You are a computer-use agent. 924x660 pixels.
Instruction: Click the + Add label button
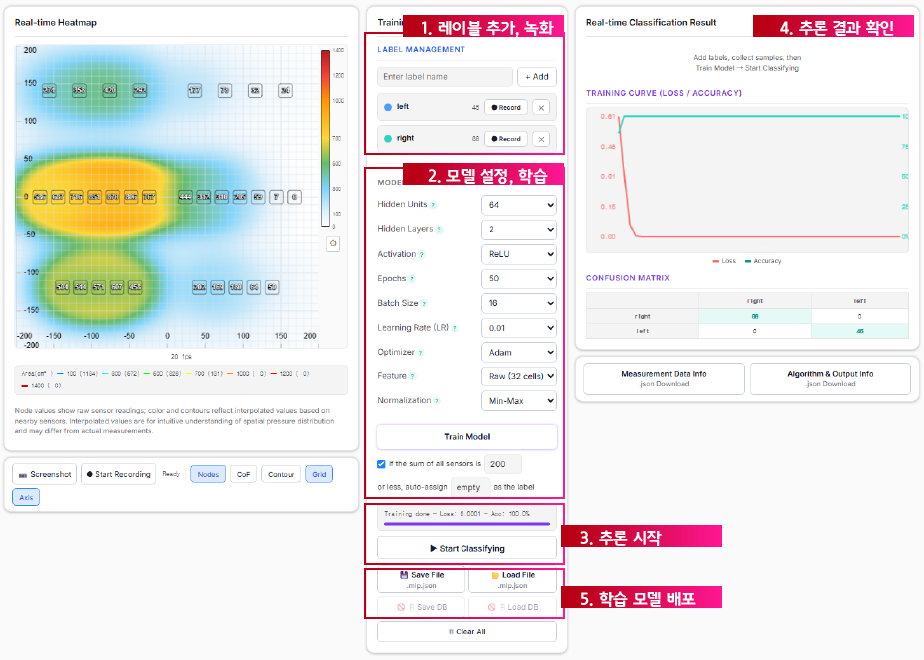coord(537,77)
